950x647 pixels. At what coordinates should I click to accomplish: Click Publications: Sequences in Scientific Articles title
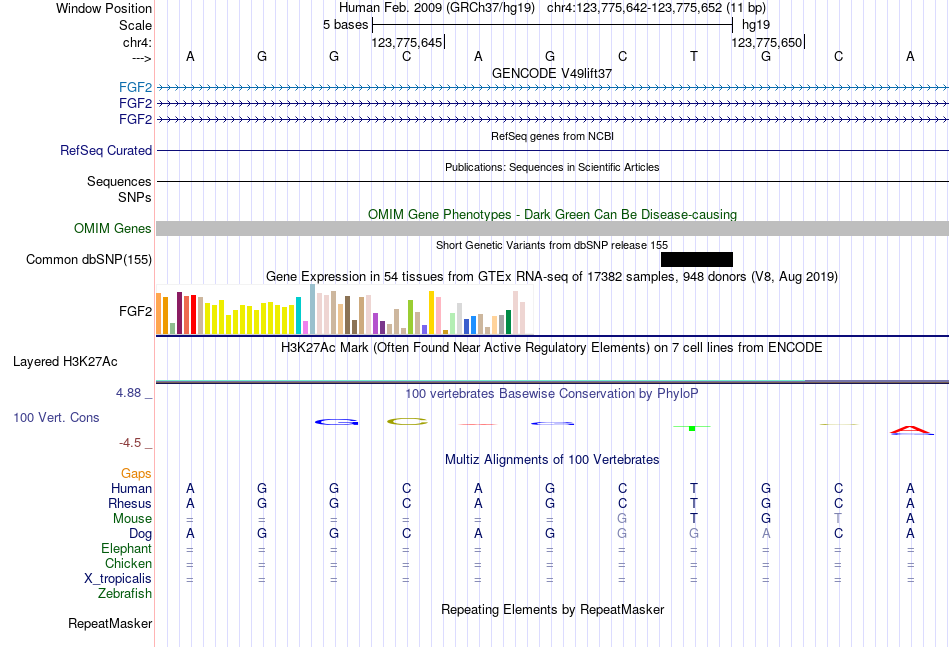pos(552,167)
